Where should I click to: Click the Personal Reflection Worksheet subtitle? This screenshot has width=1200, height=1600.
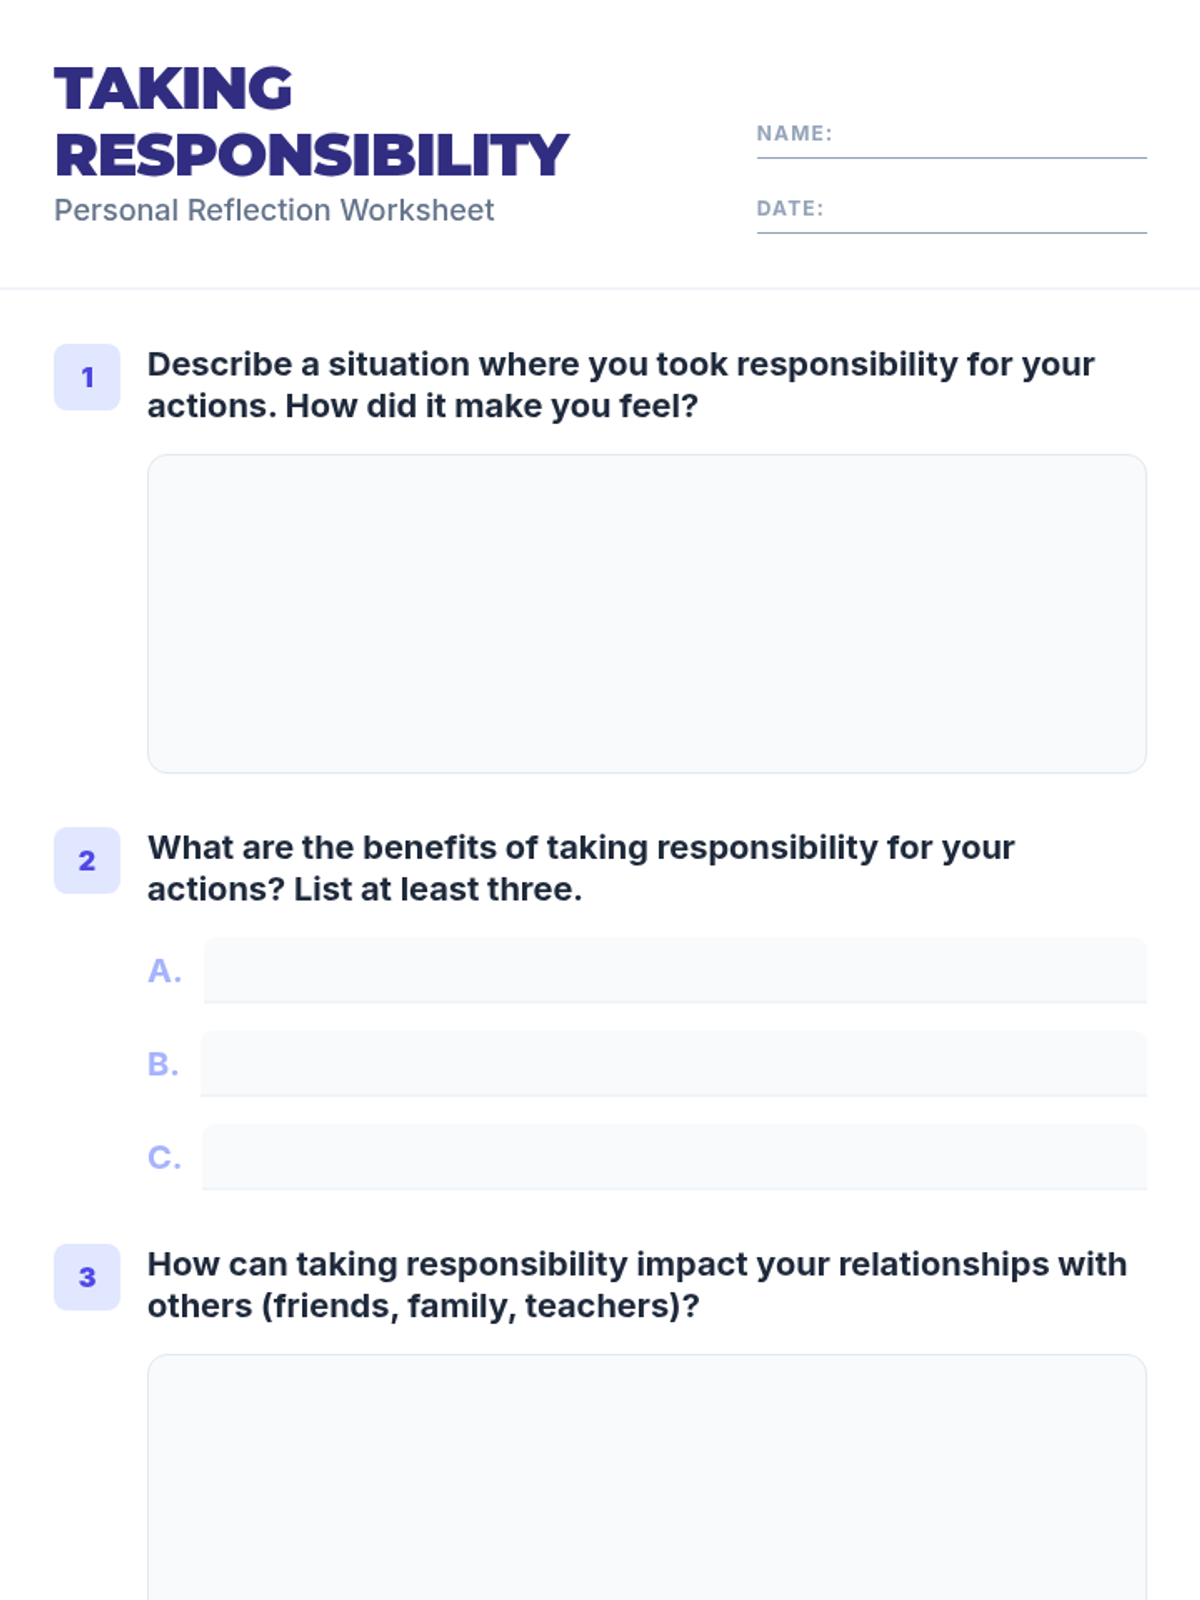[274, 210]
